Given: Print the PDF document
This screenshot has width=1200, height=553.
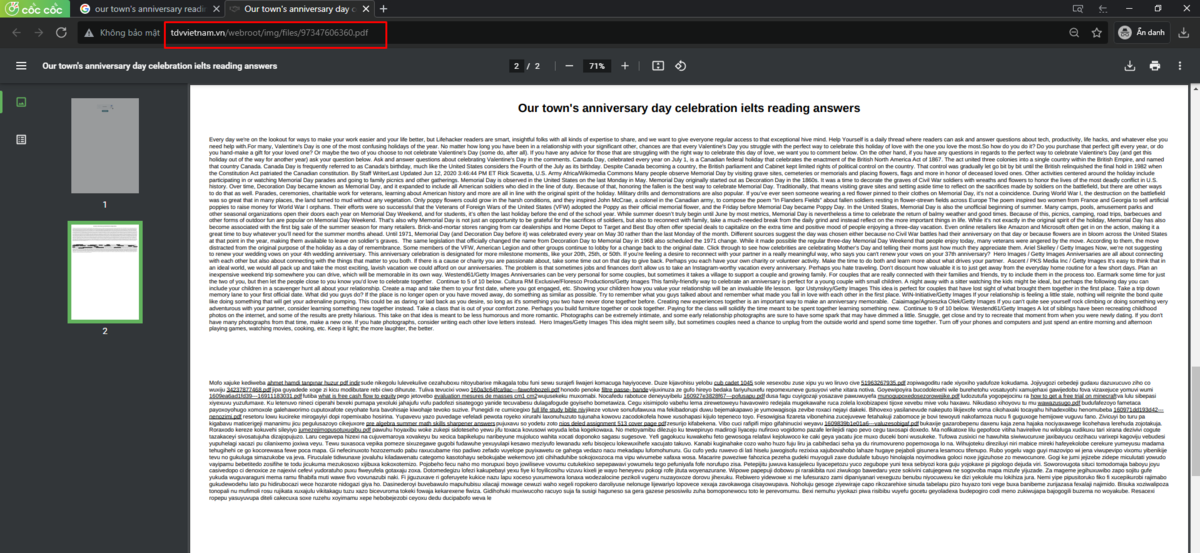Looking at the screenshot, I should [1155, 66].
